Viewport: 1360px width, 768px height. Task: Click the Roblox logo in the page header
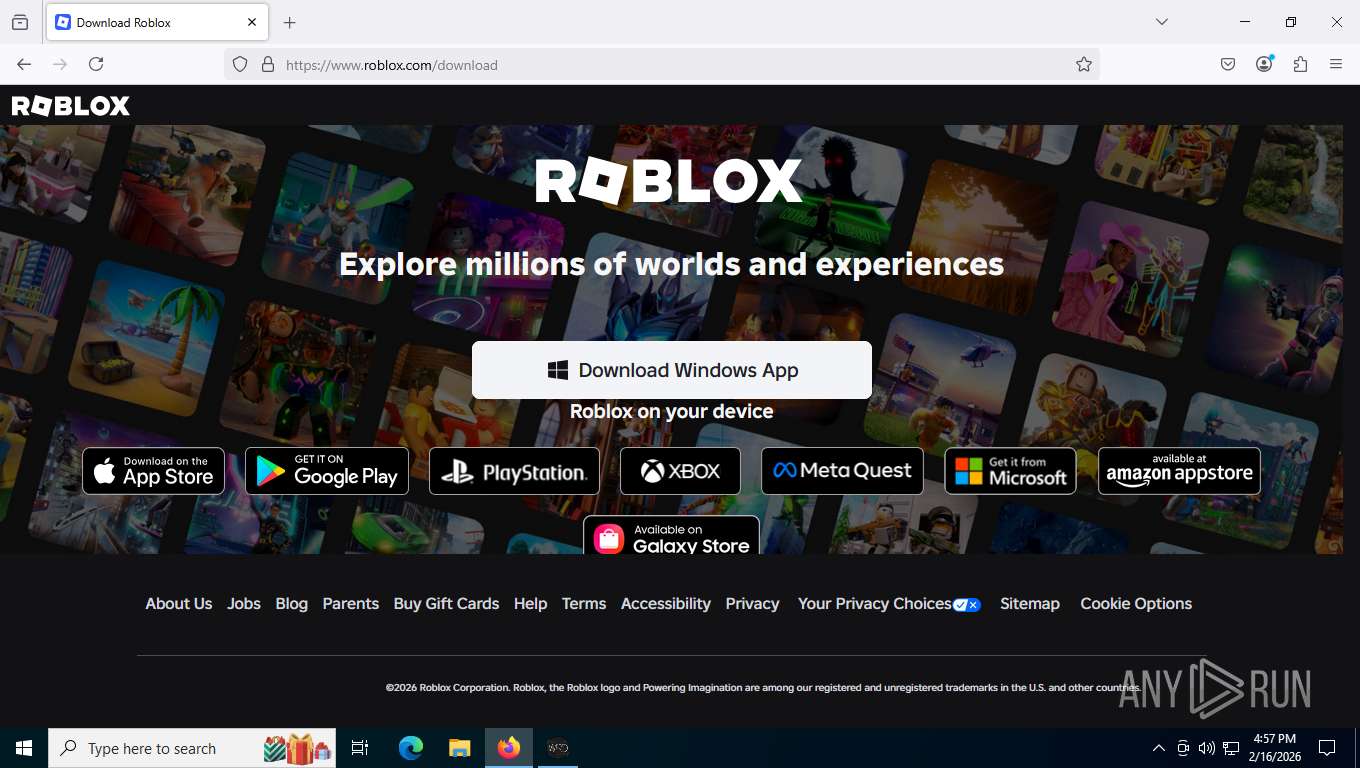[70, 106]
